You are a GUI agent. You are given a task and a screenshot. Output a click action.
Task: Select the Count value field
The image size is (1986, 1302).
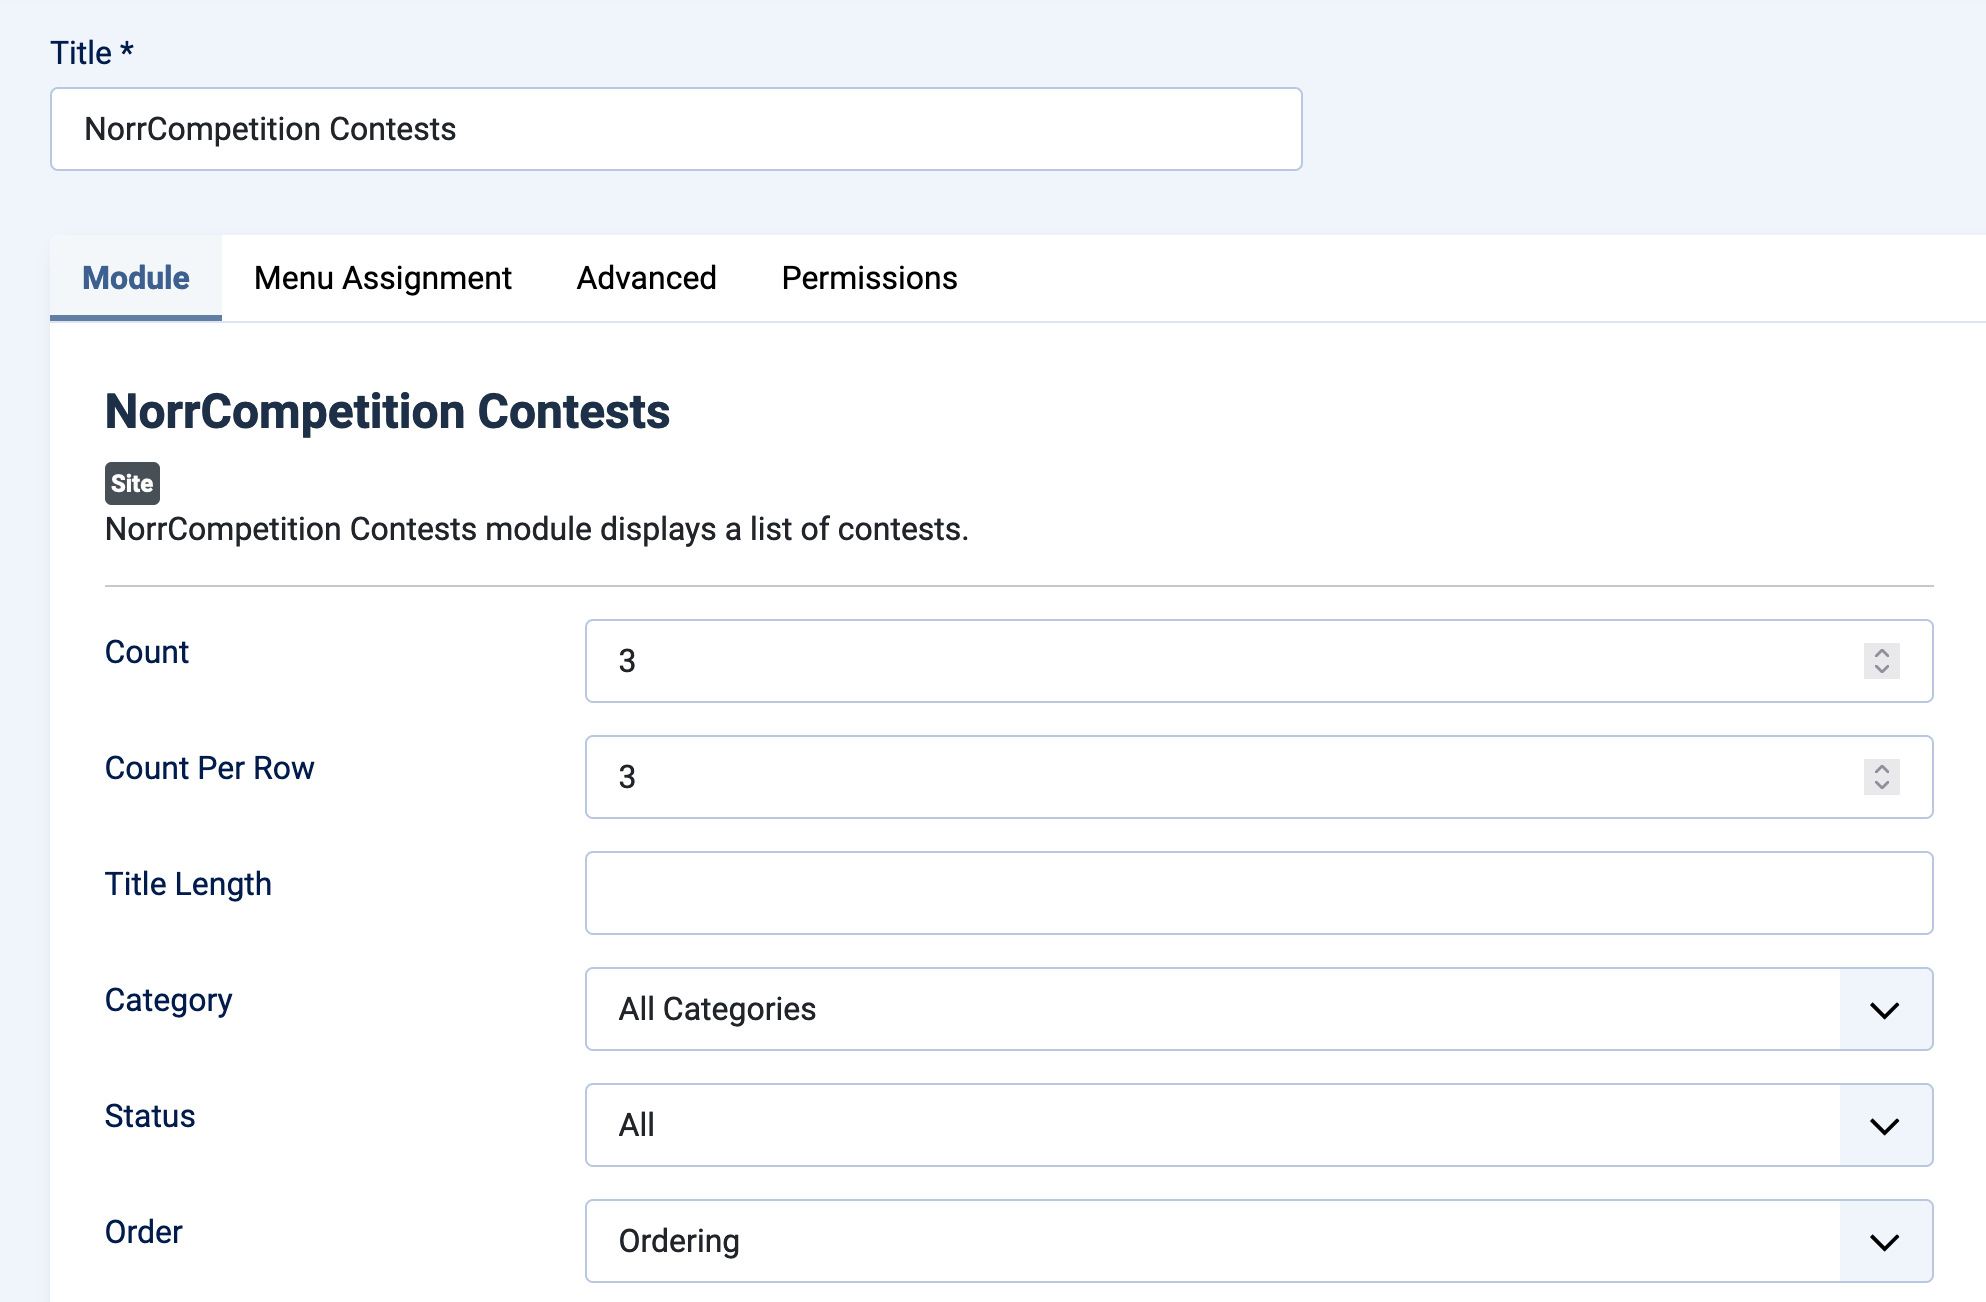pos(1100,661)
